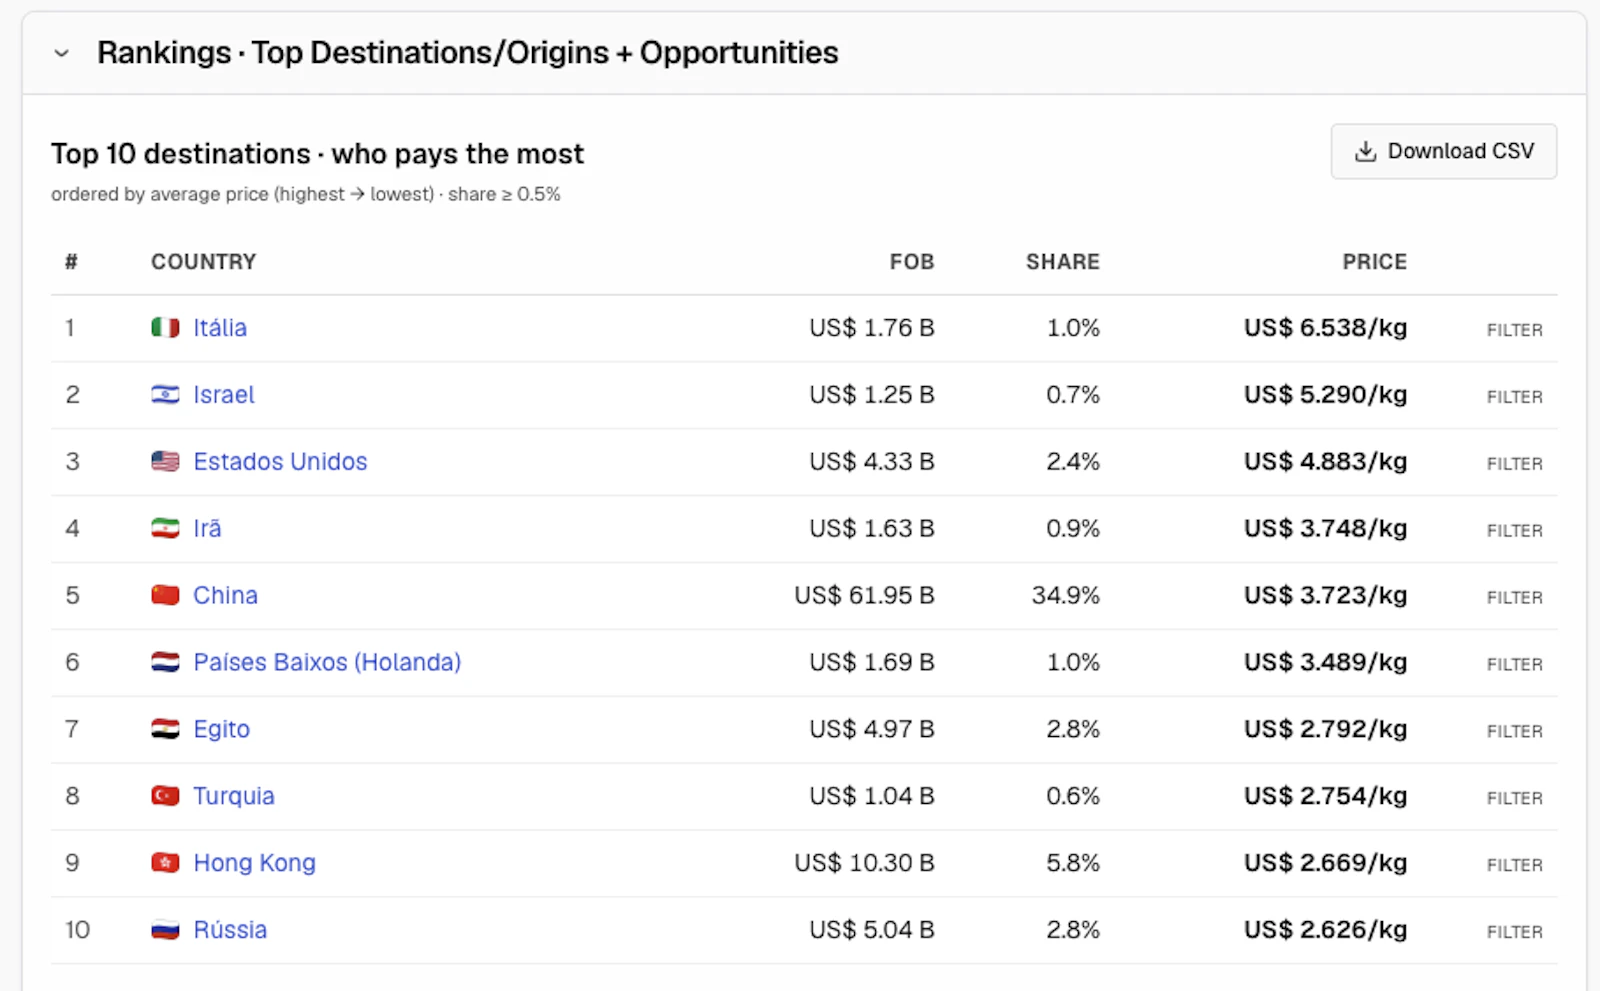Select the 2.4% share value
The width and height of the screenshot is (1600, 991).
[x=1073, y=462]
